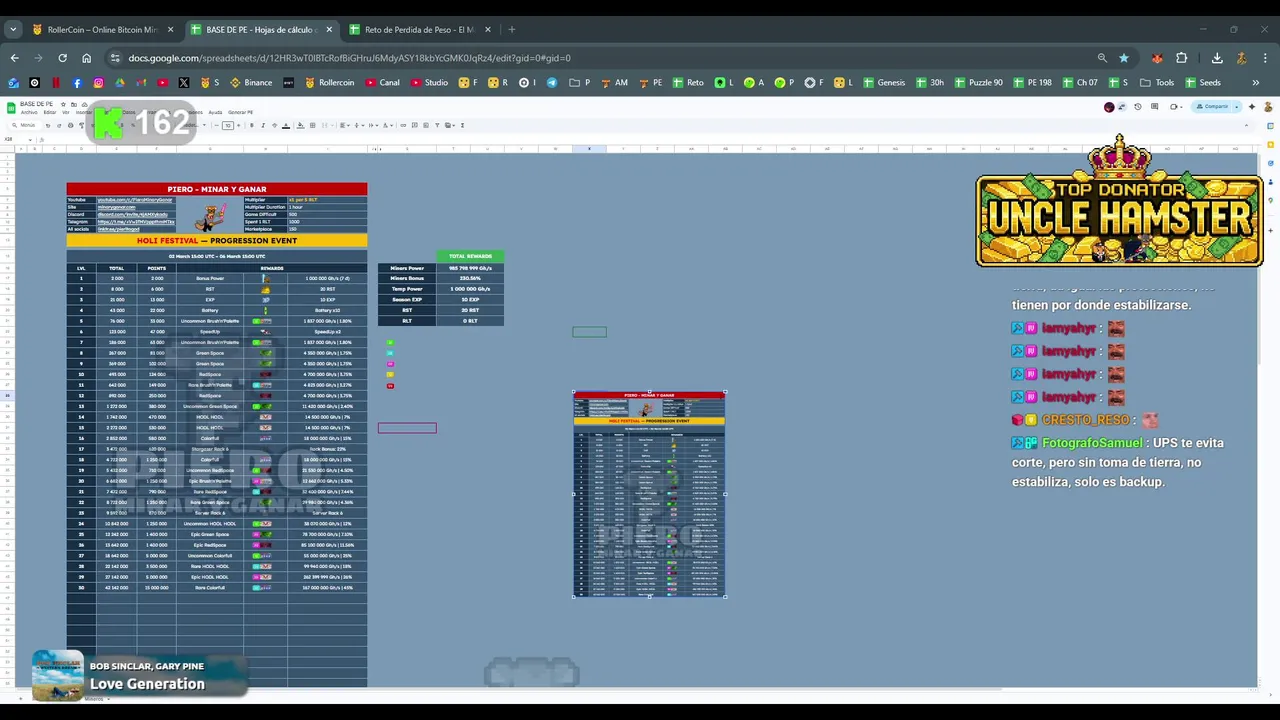Open the dropdown arrow beside Compartir
The height and width of the screenshot is (720, 1280).
point(1236,106)
